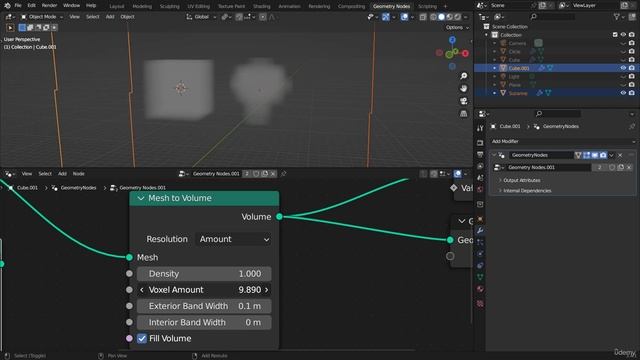Screen dimensions: 640x360
Task: Adjust the Density value slider
Action: [204, 274]
